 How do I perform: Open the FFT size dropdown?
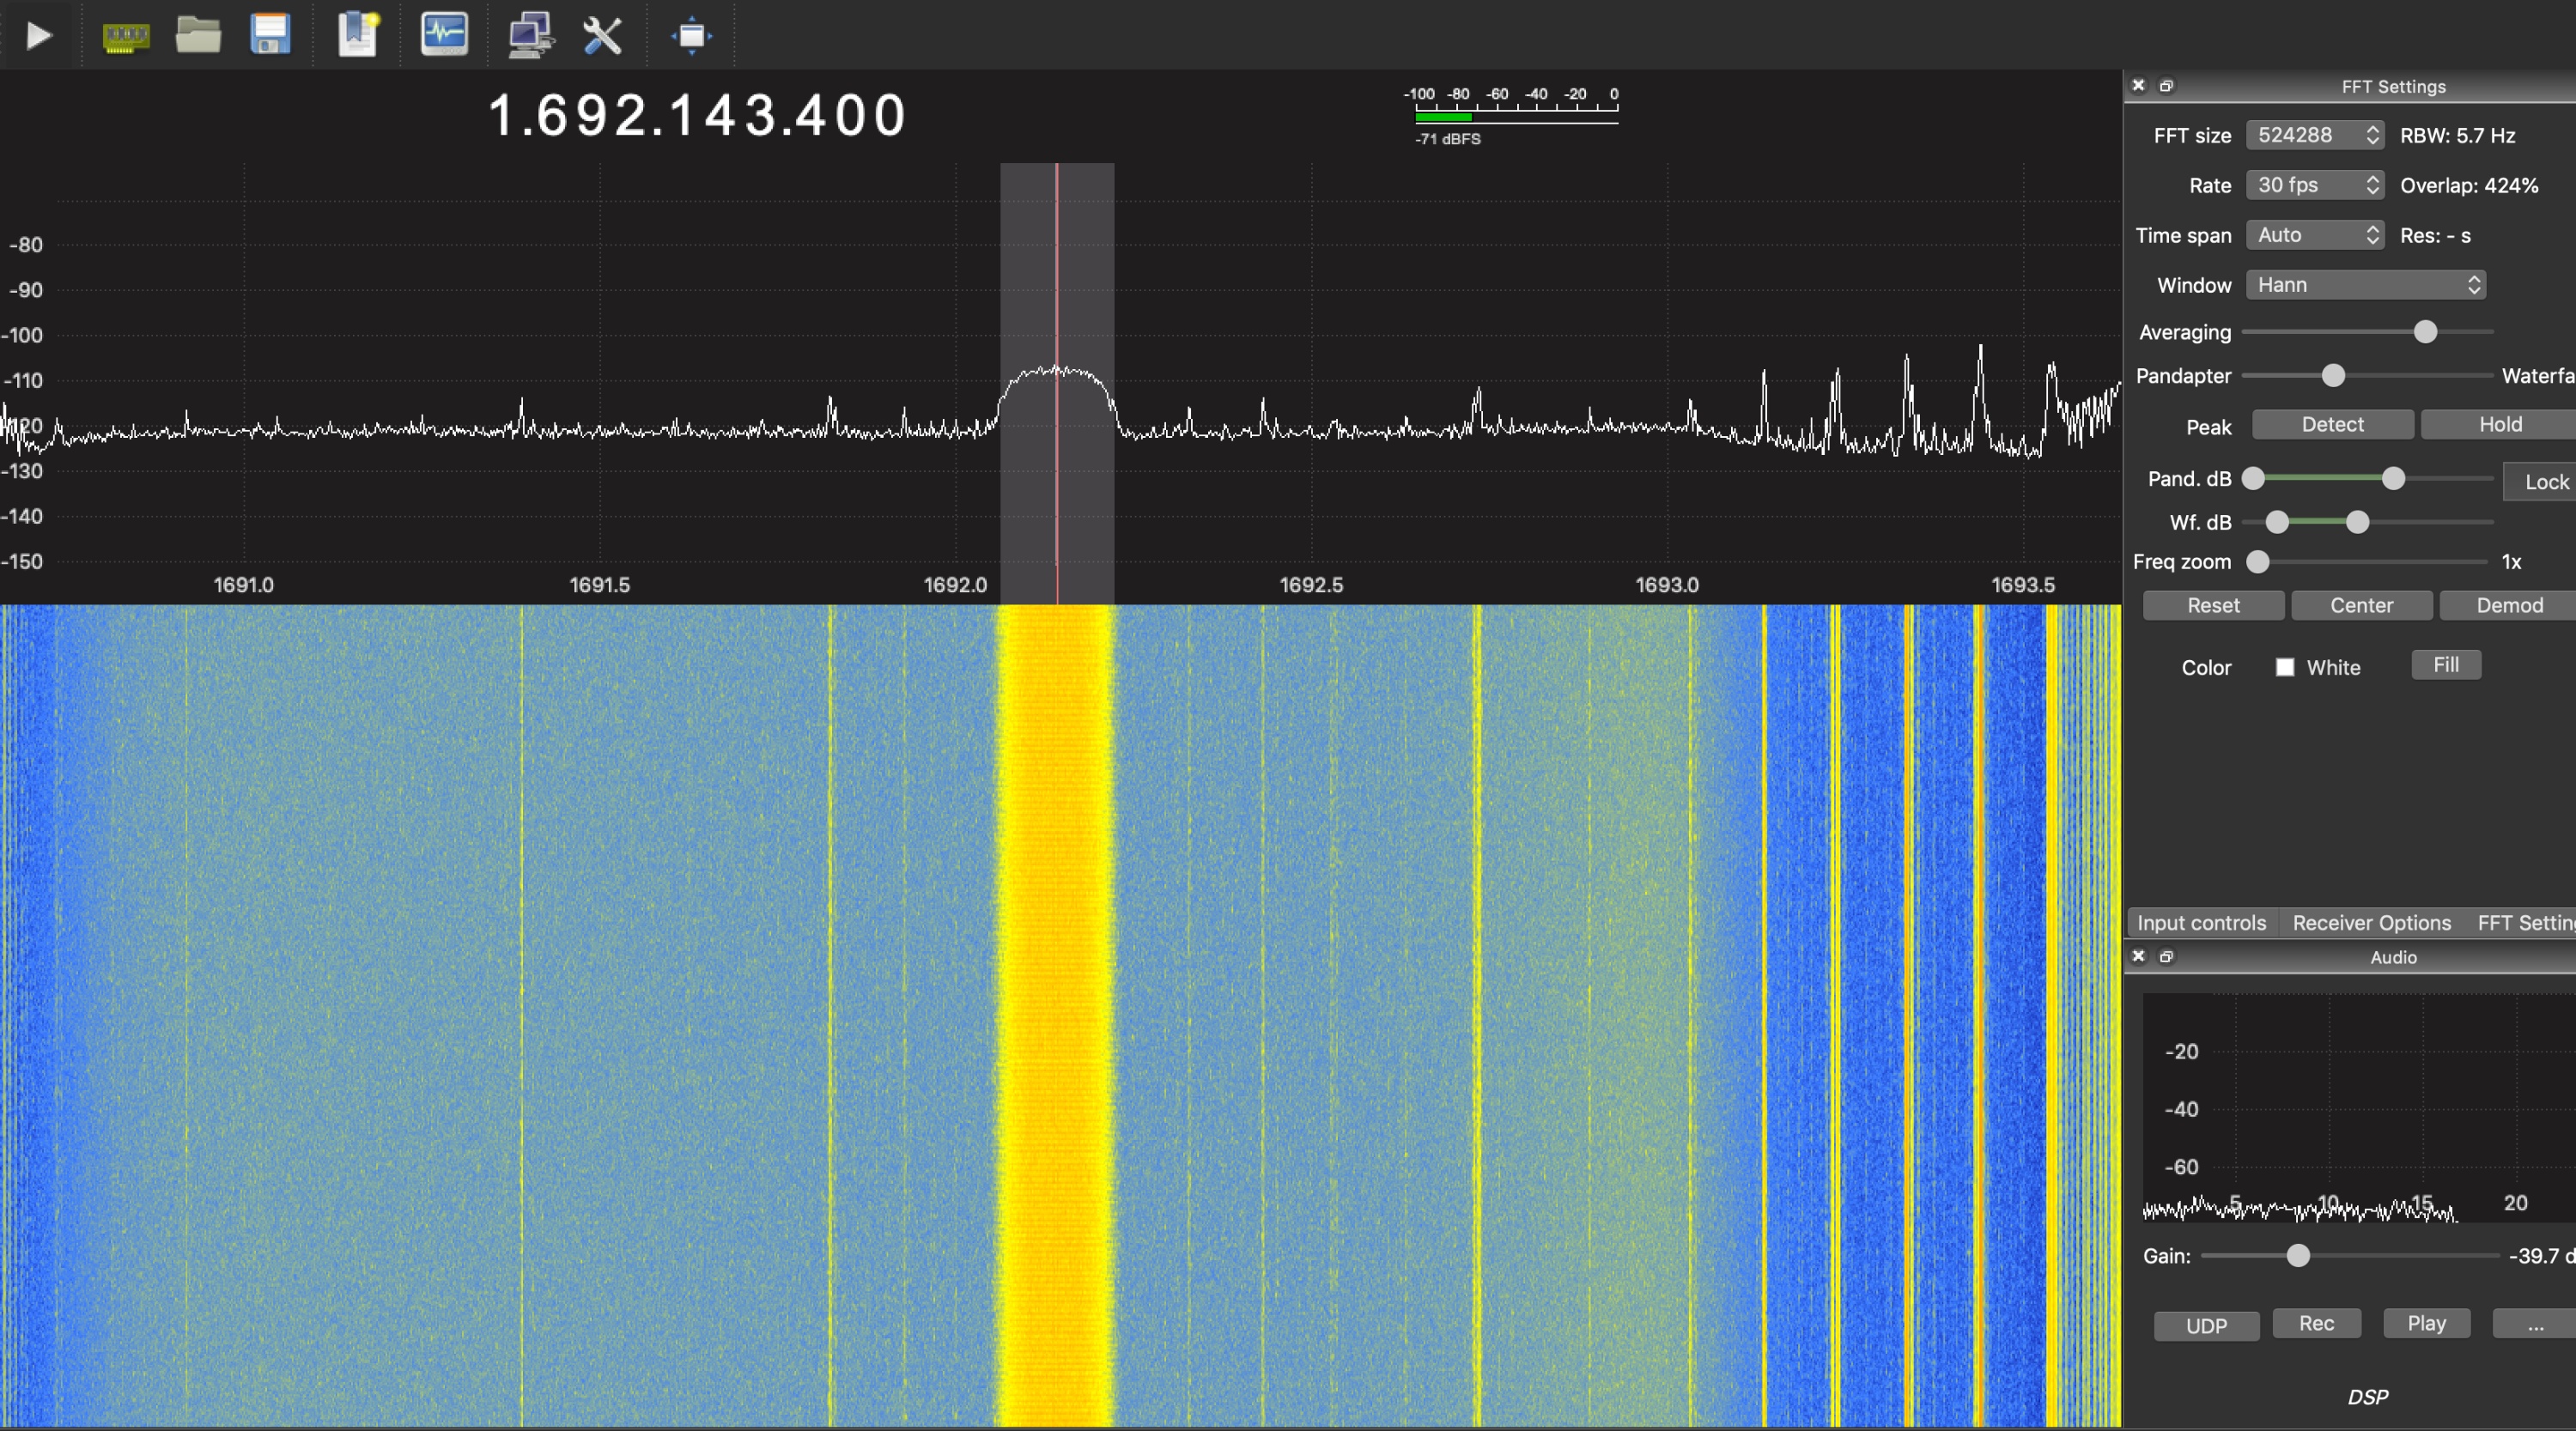click(x=2315, y=135)
